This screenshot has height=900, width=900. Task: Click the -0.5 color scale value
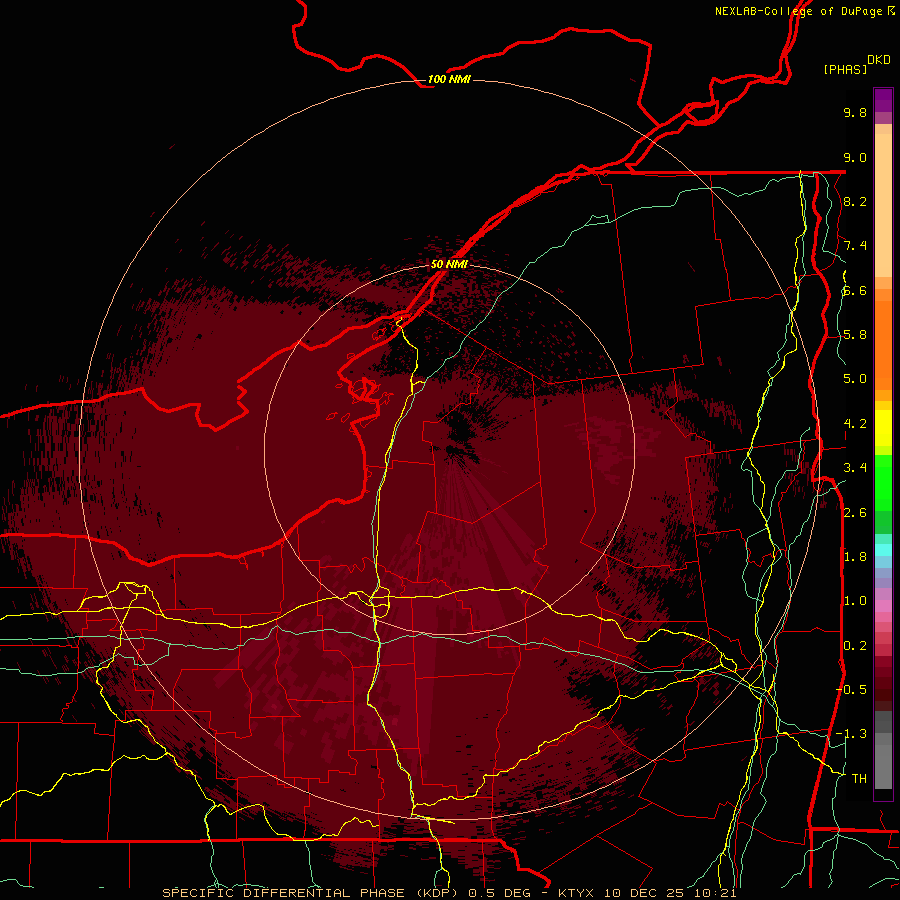pyautogui.click(x=851, y=689)
